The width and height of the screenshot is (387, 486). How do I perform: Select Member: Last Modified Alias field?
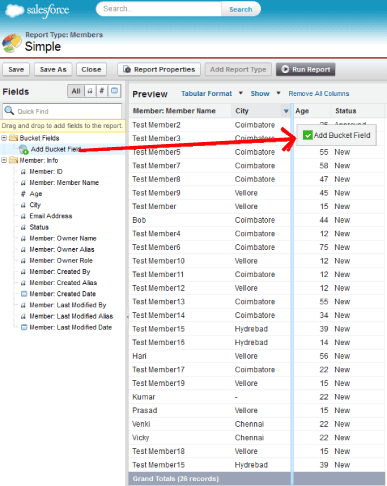tap(71, 316)
